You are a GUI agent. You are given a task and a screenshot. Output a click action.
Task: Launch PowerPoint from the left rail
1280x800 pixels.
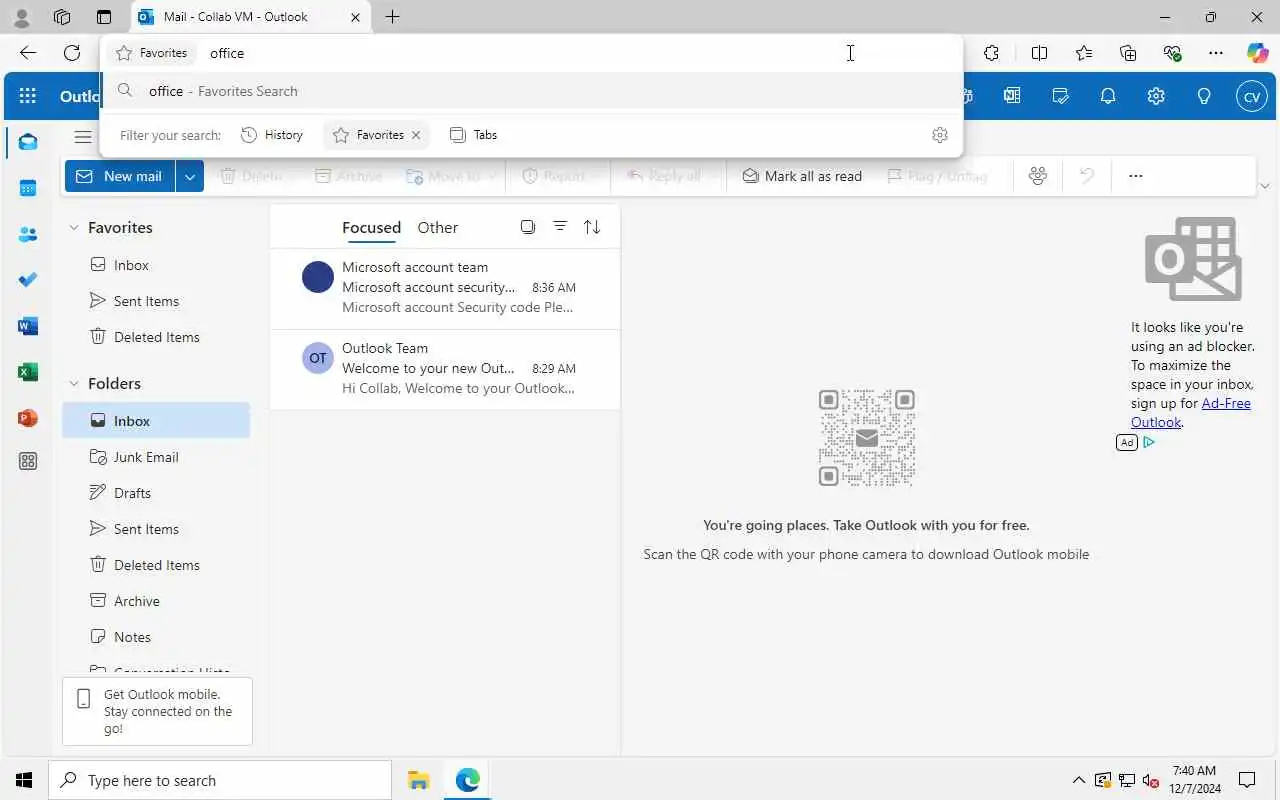(x=28, y=418)
